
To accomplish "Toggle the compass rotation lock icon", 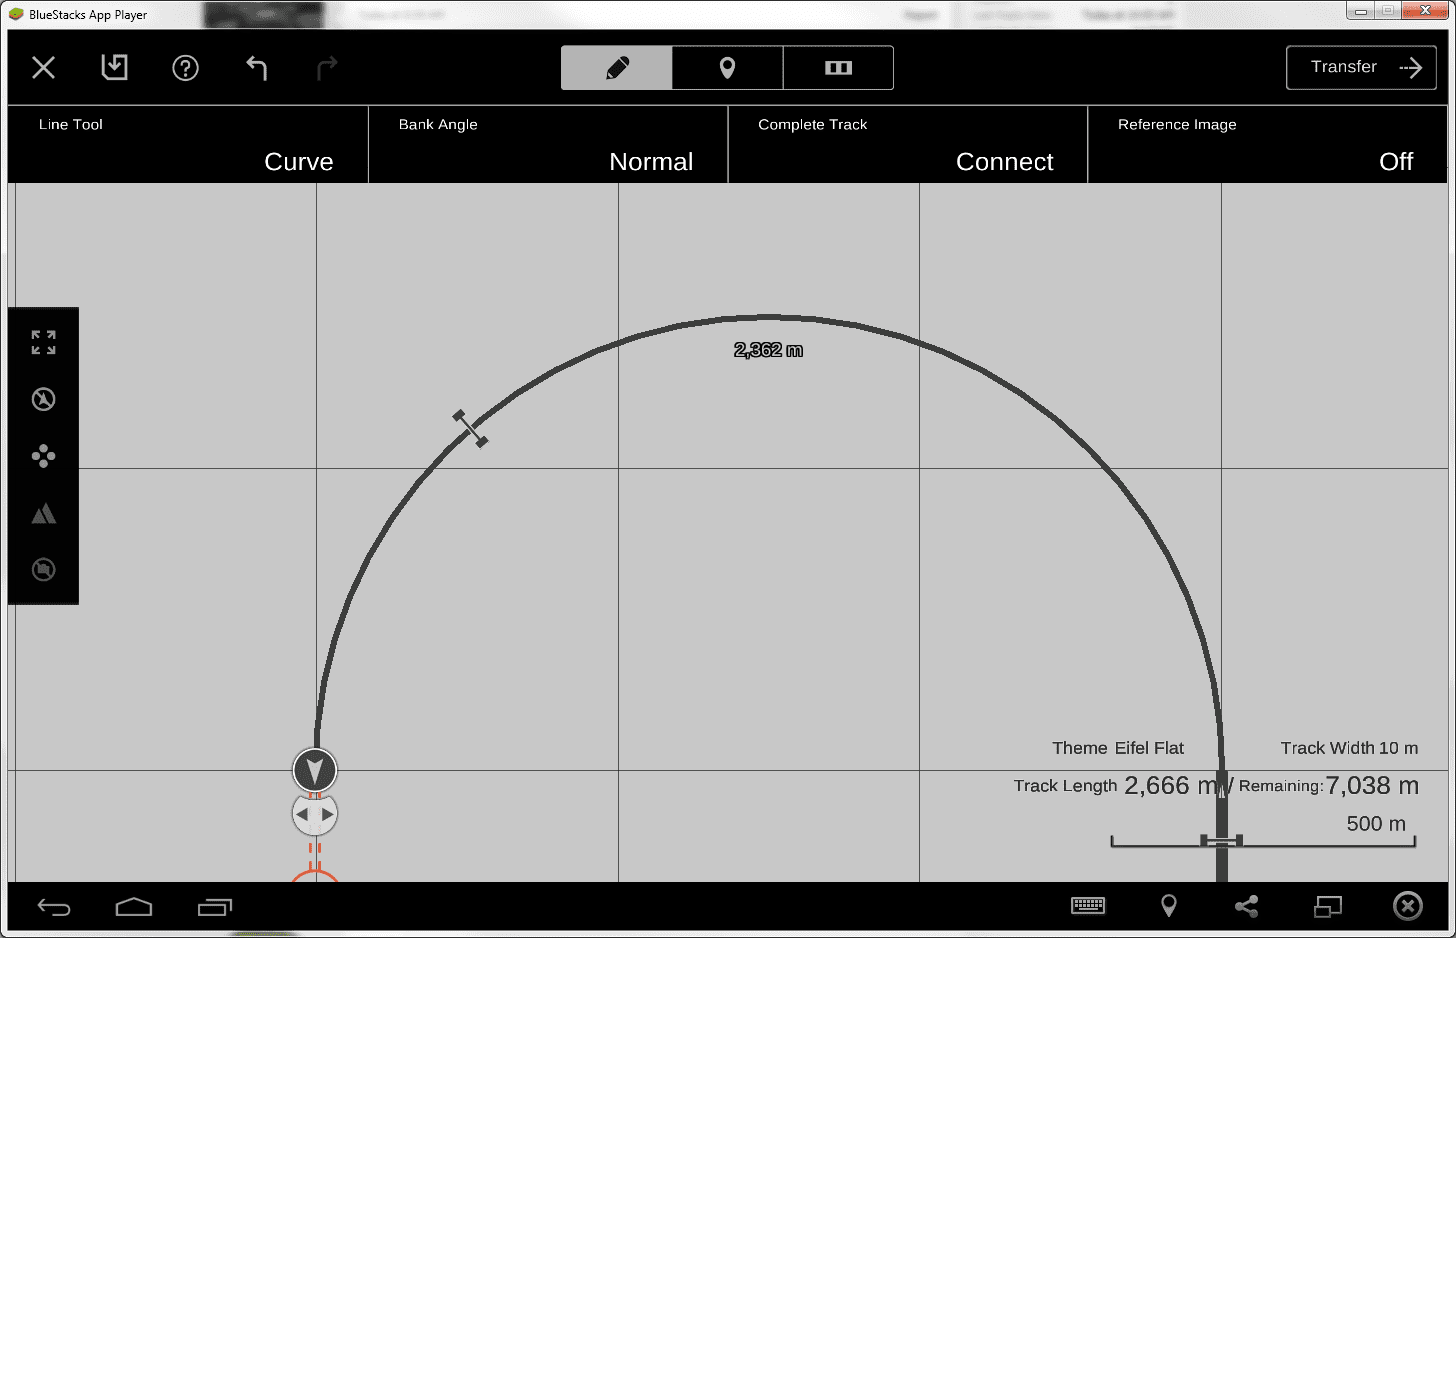I will [43, 400].
